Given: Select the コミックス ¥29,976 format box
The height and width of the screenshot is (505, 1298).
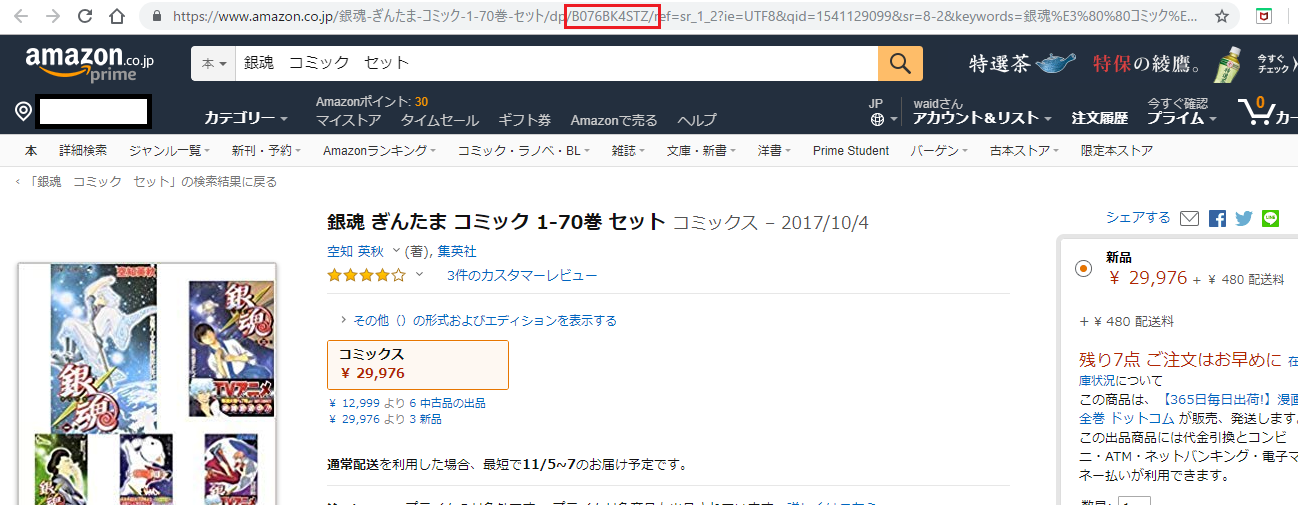Looking at the screenshot, I should point(418,365).
